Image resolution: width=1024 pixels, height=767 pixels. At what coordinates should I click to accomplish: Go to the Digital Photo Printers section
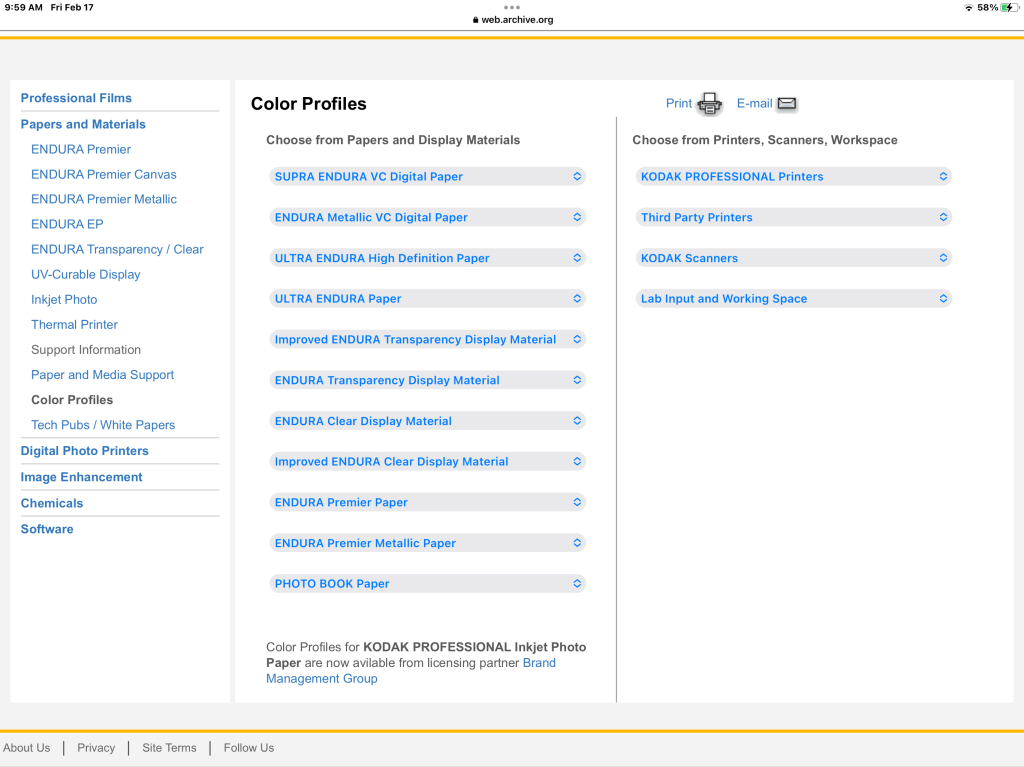pyautogui.click(x=84, y=451)
